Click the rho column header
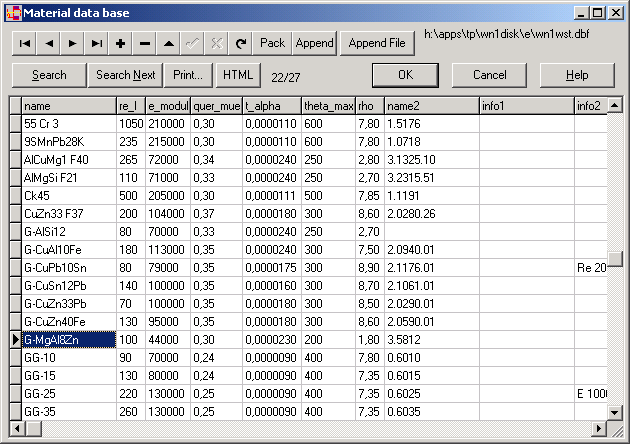 pyautogui.click(x=370, y=106)
